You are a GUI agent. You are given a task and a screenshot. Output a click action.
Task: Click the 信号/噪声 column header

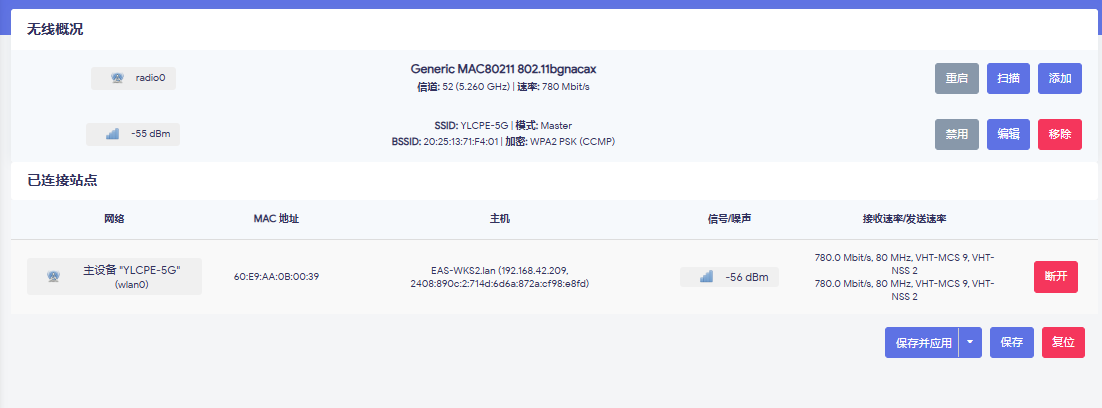729,218
